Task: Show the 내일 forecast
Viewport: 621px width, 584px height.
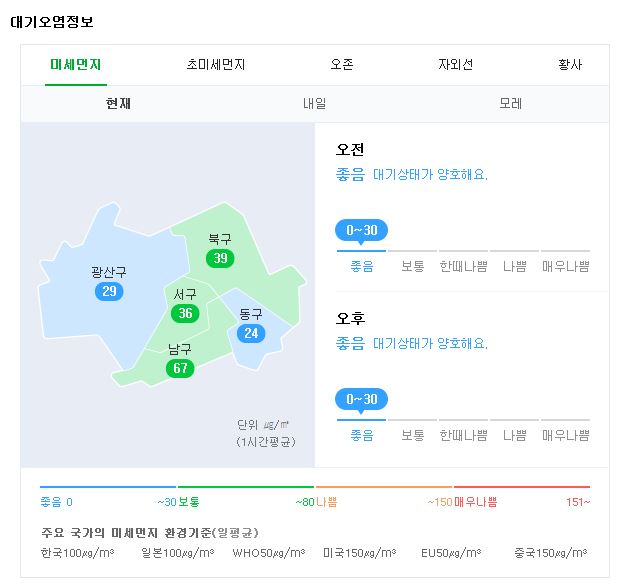Action: (314, 104)
